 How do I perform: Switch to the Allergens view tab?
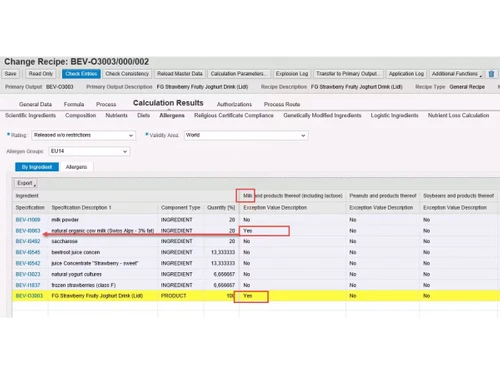(x=76, y=167)
